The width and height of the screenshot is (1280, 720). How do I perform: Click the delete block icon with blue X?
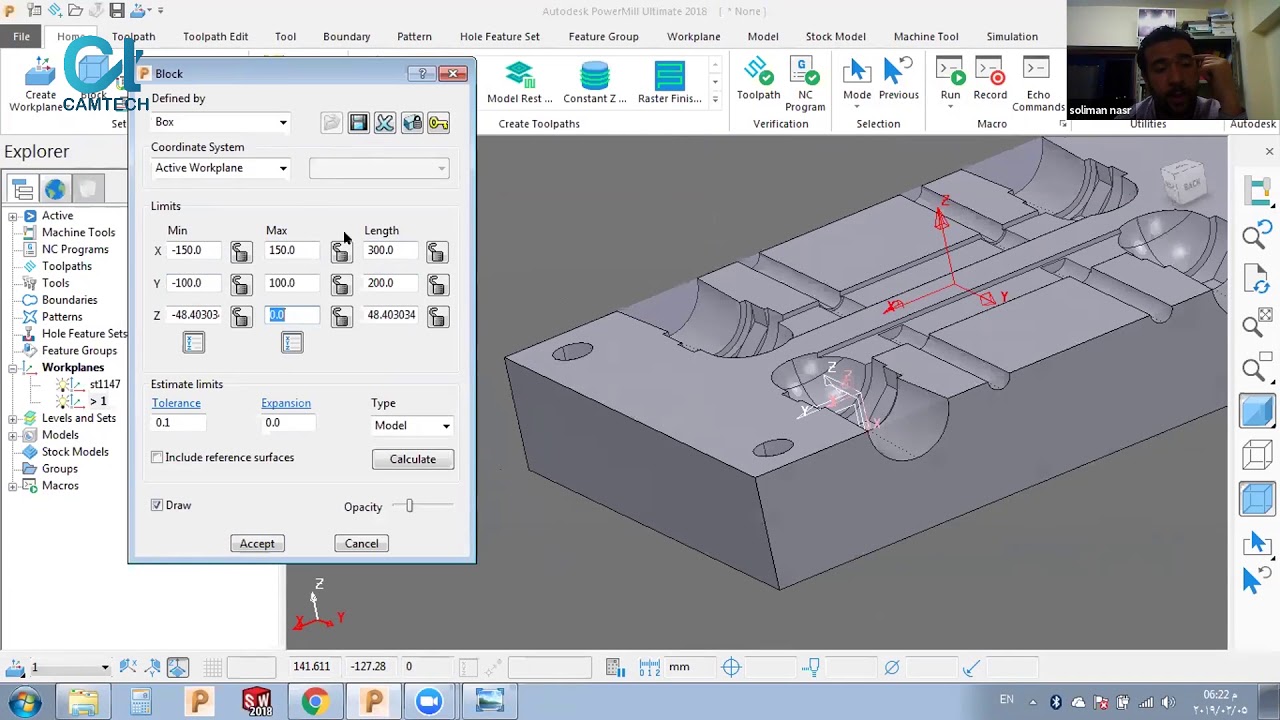[x=385, y=123]
